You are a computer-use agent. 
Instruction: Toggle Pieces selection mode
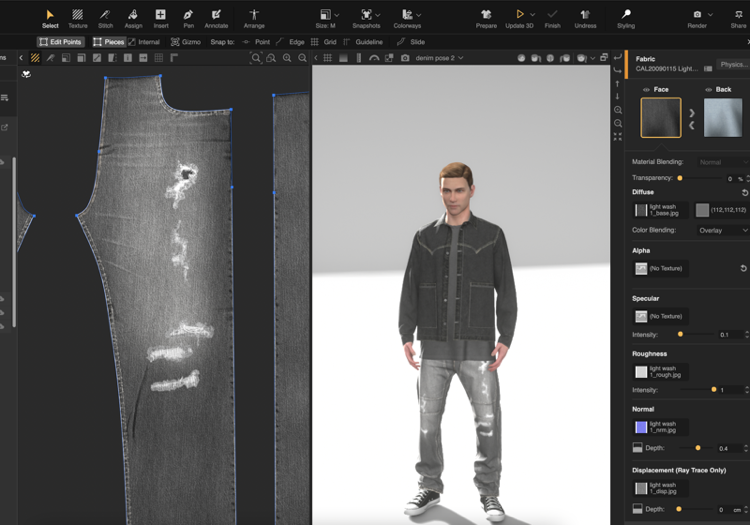[109, 42]
